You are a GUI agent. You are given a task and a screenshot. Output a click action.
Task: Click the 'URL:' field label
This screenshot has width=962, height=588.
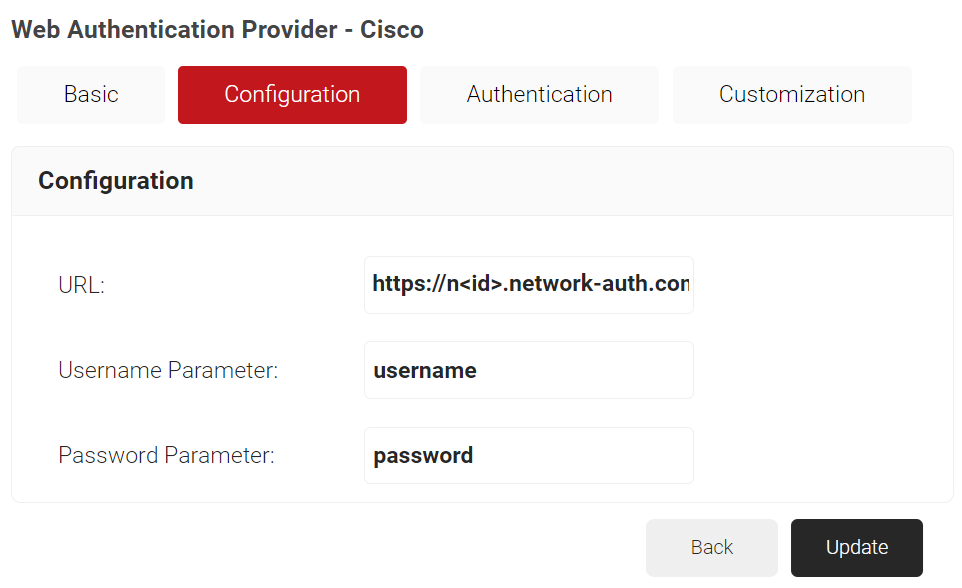click(82, 285)
